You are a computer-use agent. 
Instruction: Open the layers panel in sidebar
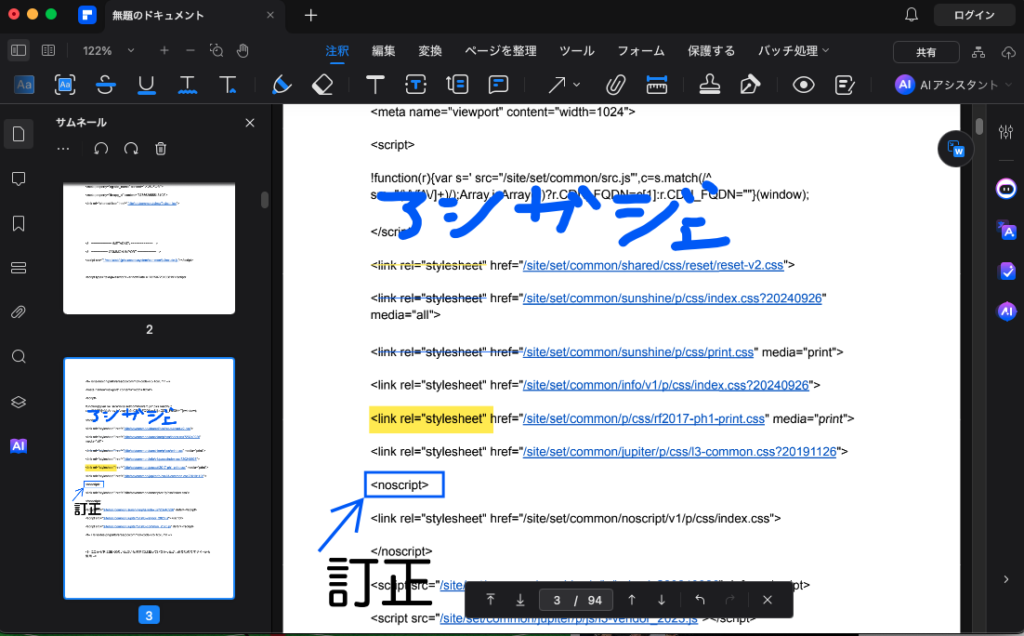18,402
